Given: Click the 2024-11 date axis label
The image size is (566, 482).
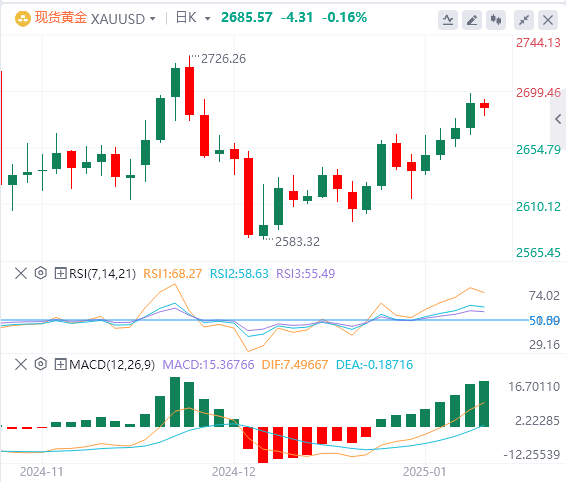Looking at the screenshot, I should [42, 472].
